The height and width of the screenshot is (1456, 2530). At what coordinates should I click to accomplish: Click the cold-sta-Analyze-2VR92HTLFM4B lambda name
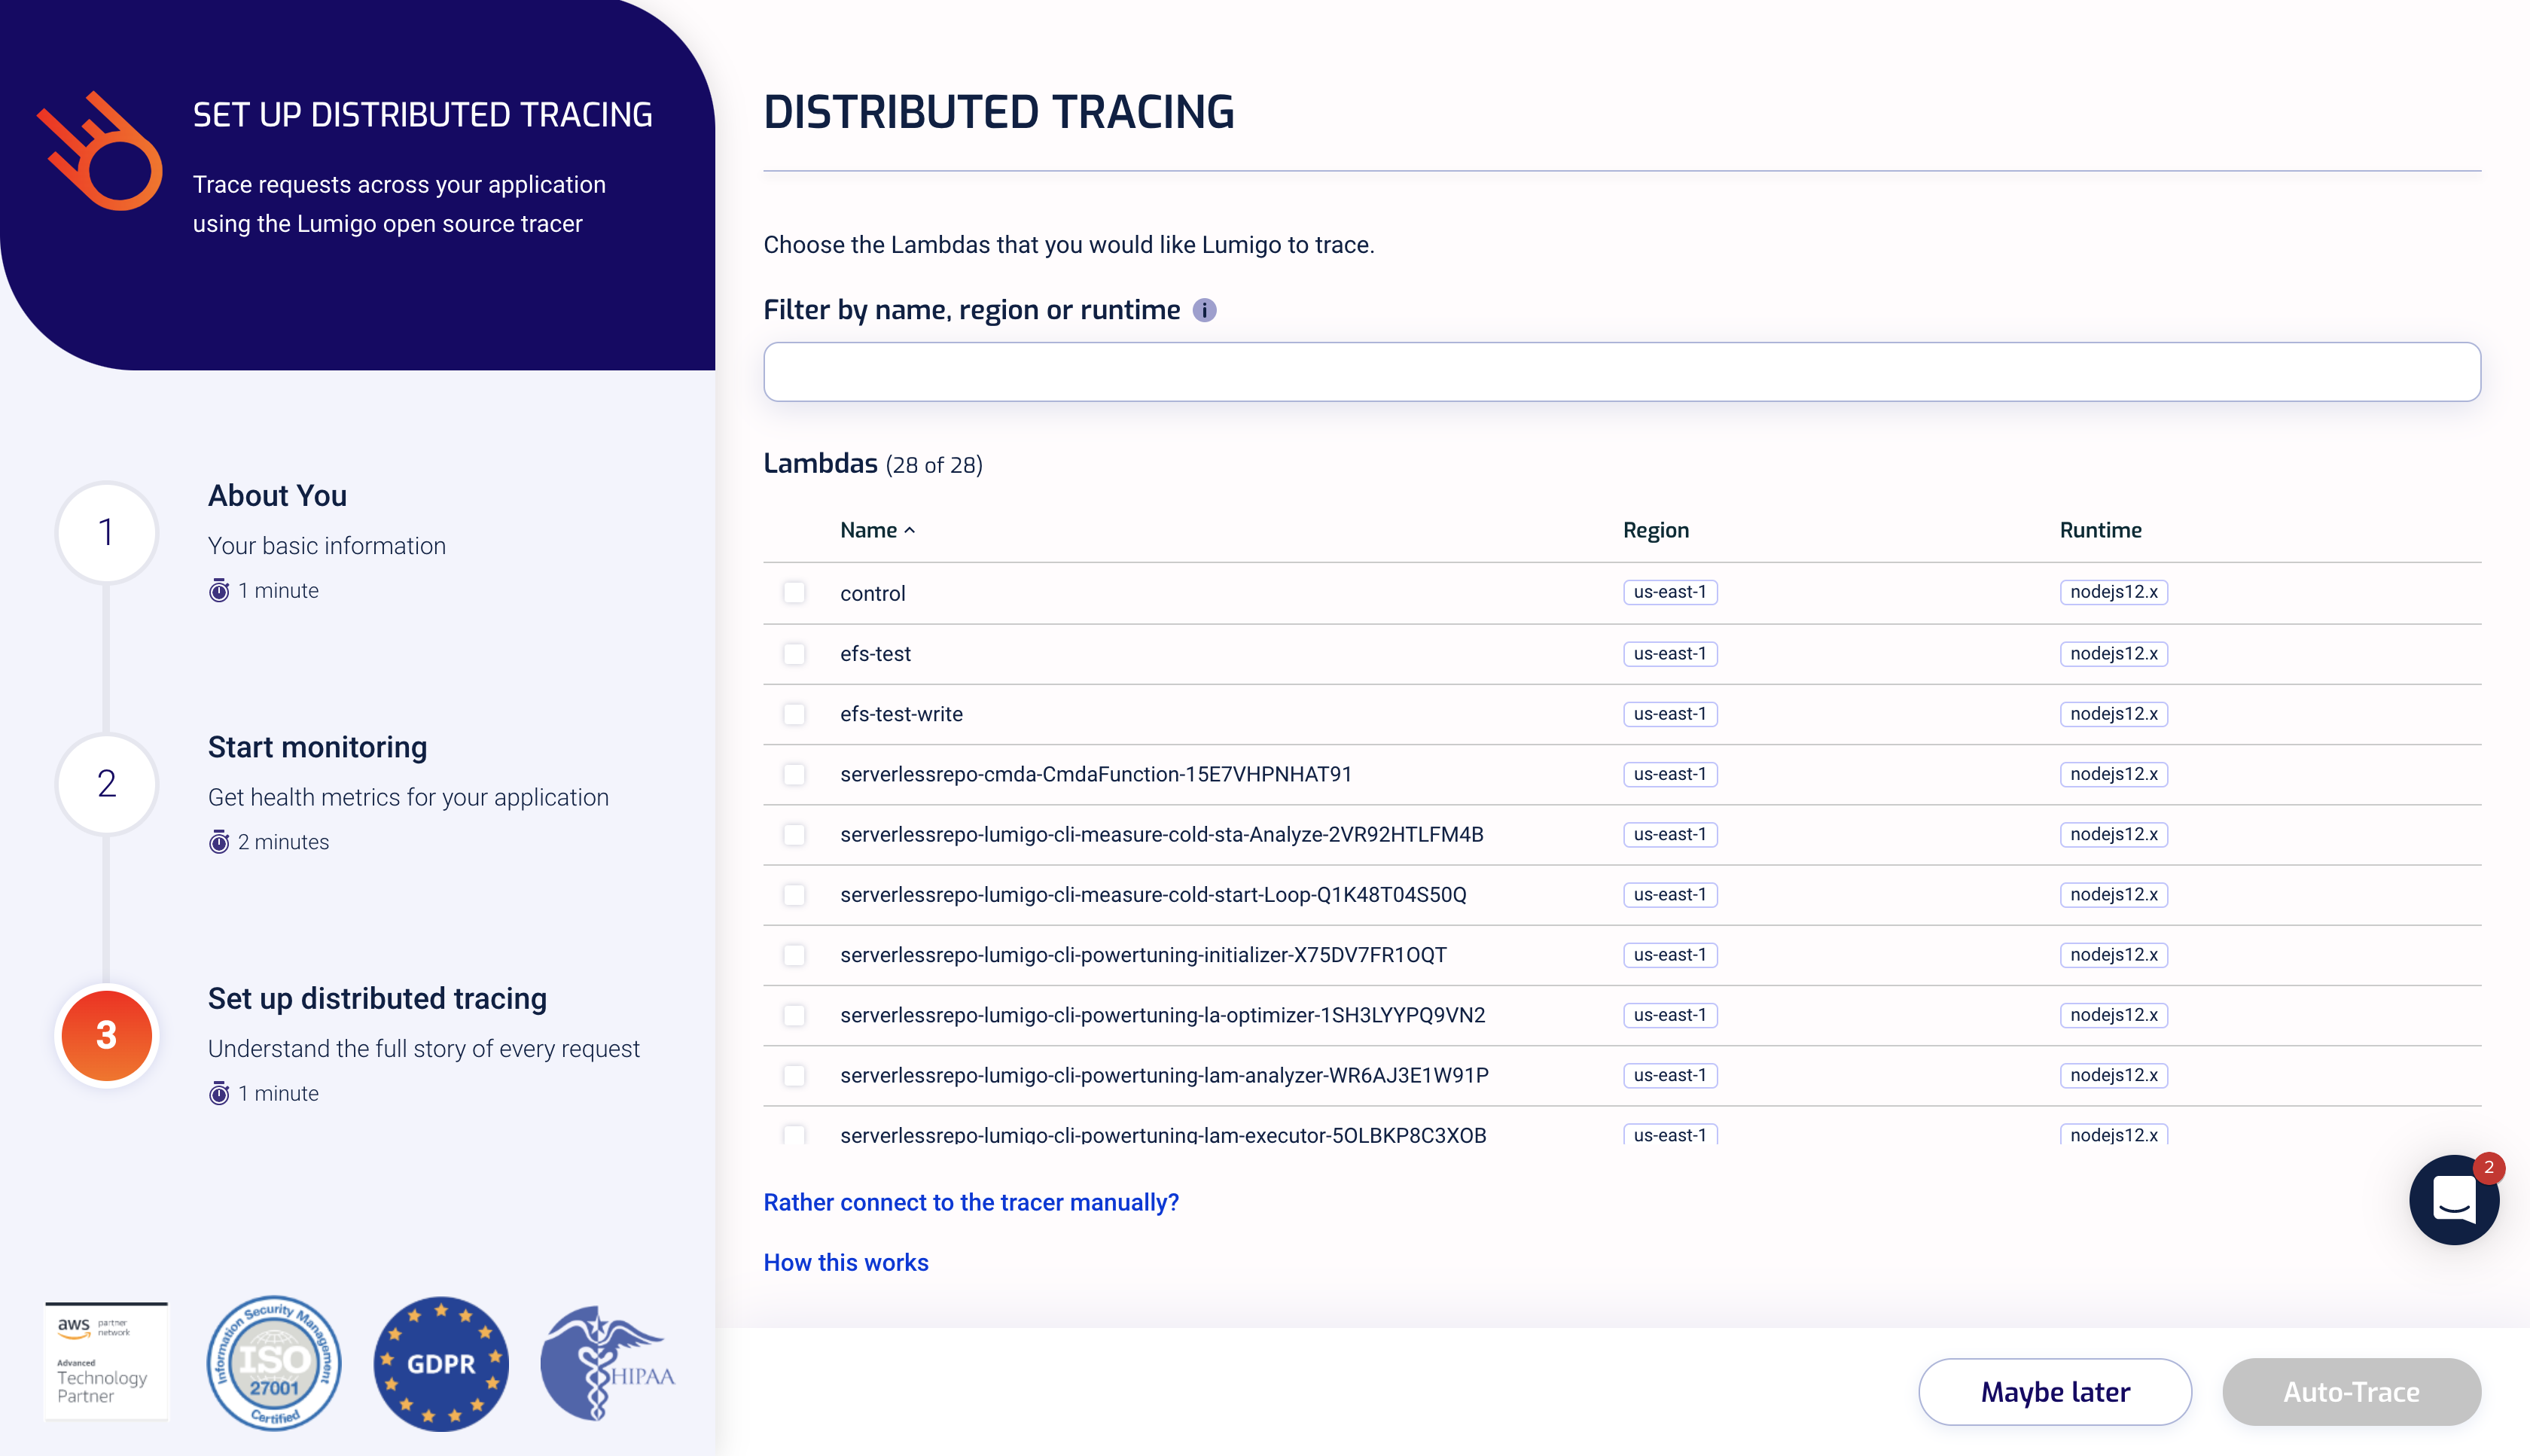[x=1161, y=834]
